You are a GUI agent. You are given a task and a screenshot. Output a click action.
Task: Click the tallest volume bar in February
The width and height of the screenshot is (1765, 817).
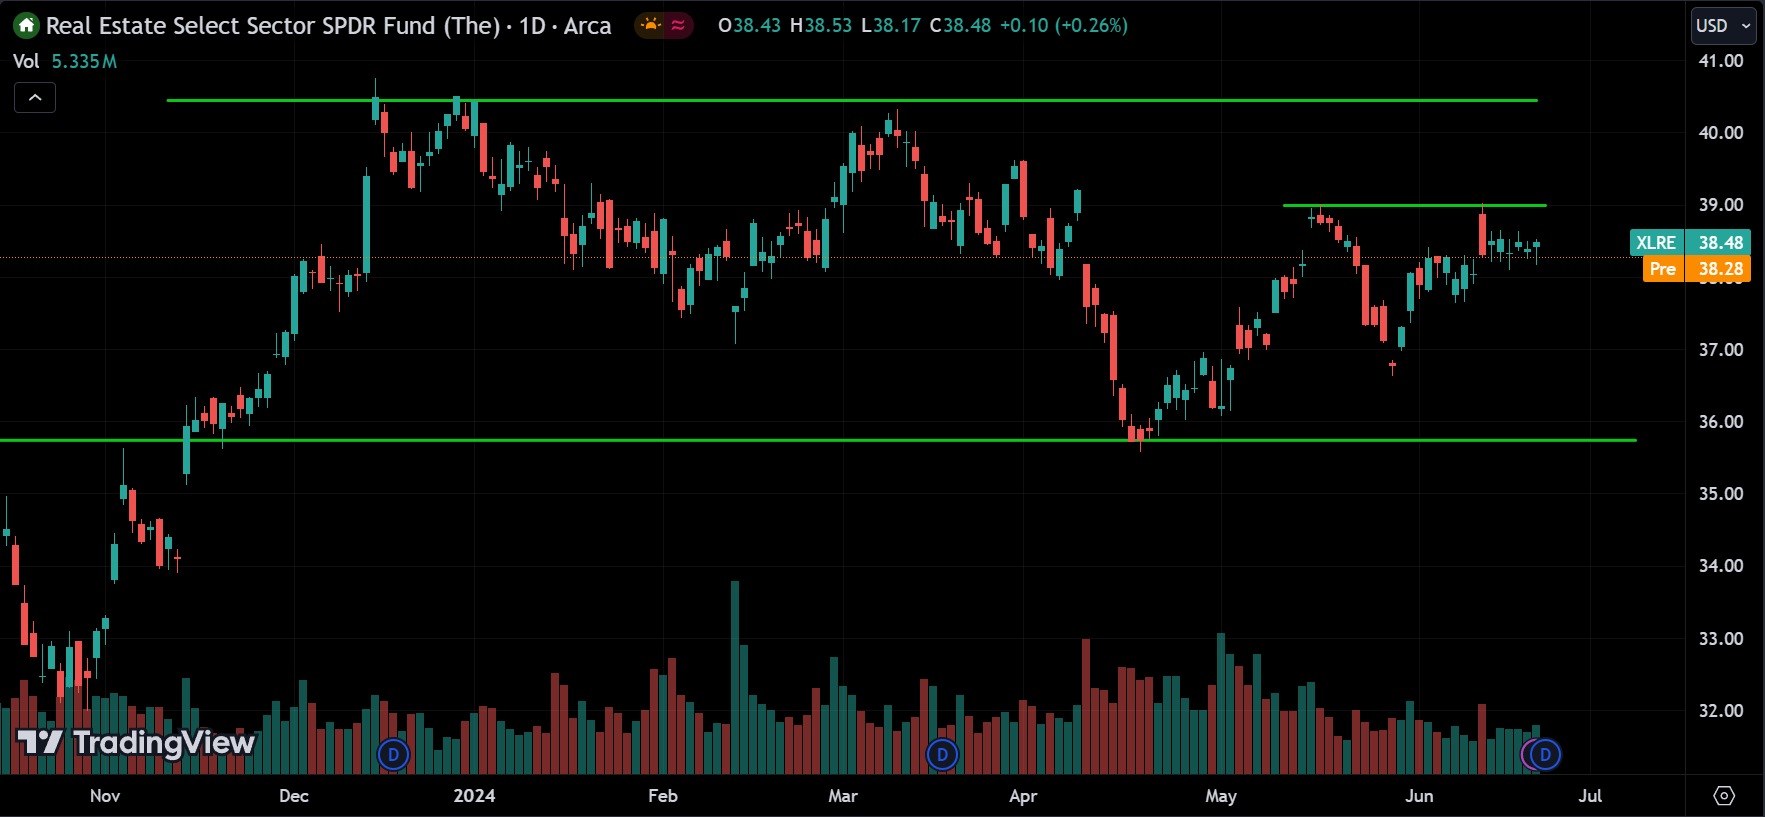coord(735,677)
